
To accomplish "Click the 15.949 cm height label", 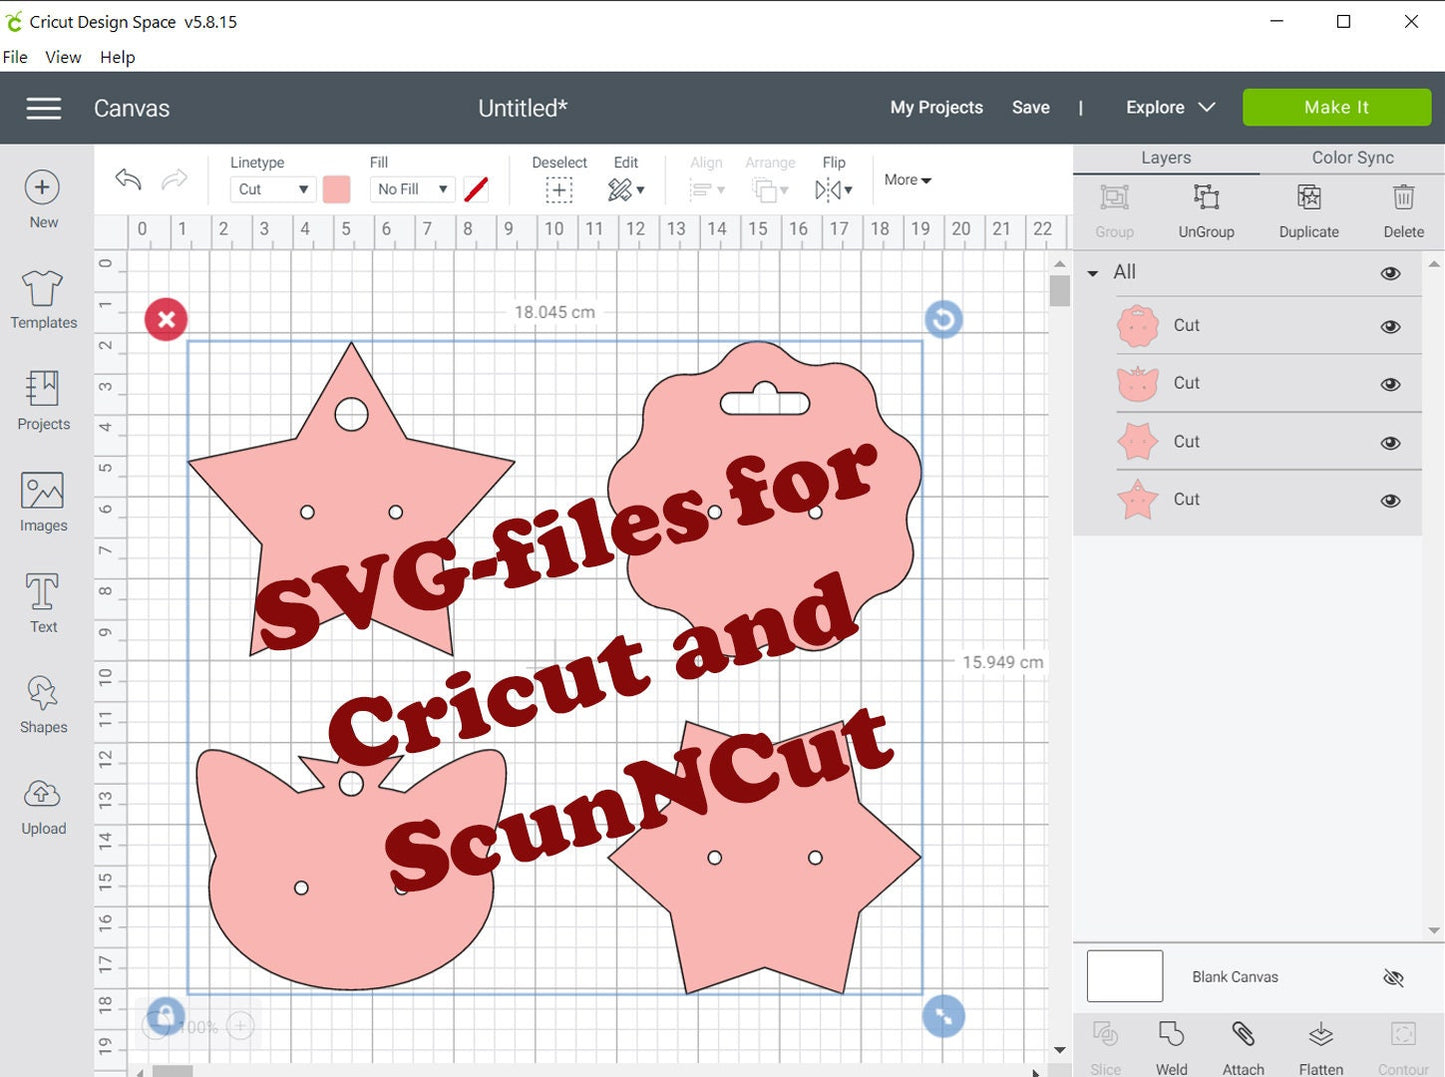I will [x=1002, y=662].
